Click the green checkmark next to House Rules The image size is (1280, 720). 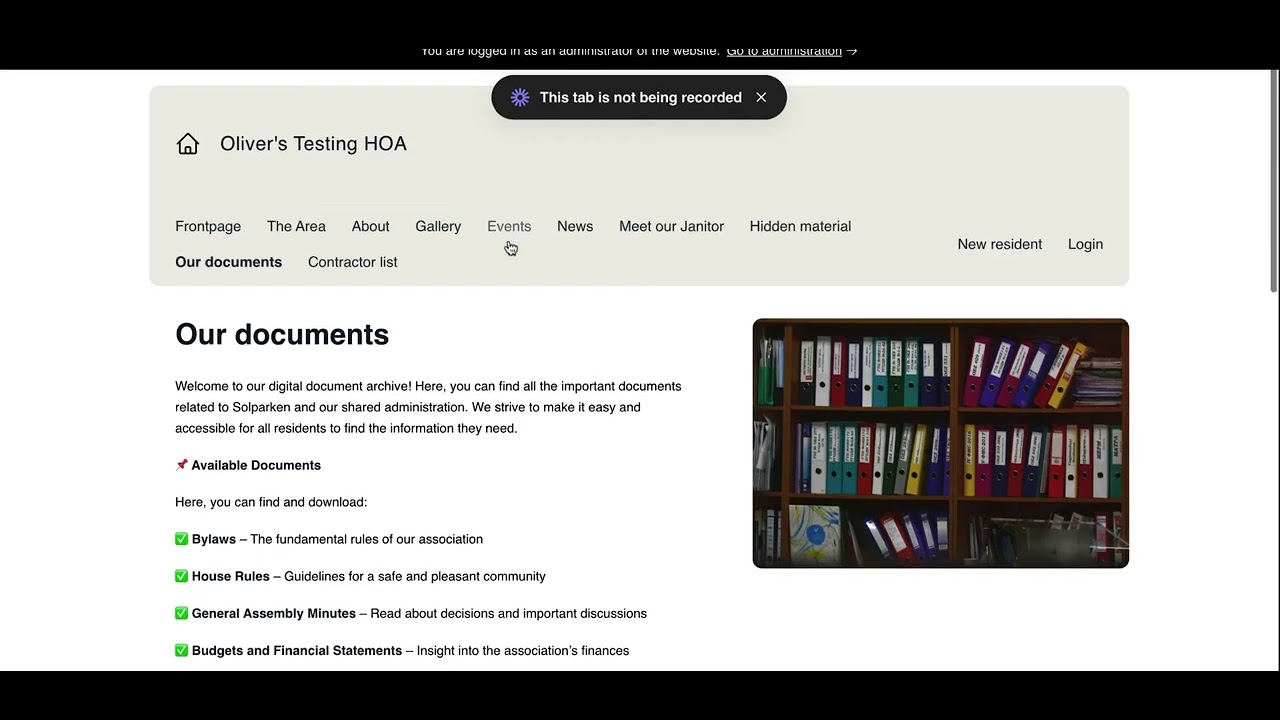pos(181,576)
